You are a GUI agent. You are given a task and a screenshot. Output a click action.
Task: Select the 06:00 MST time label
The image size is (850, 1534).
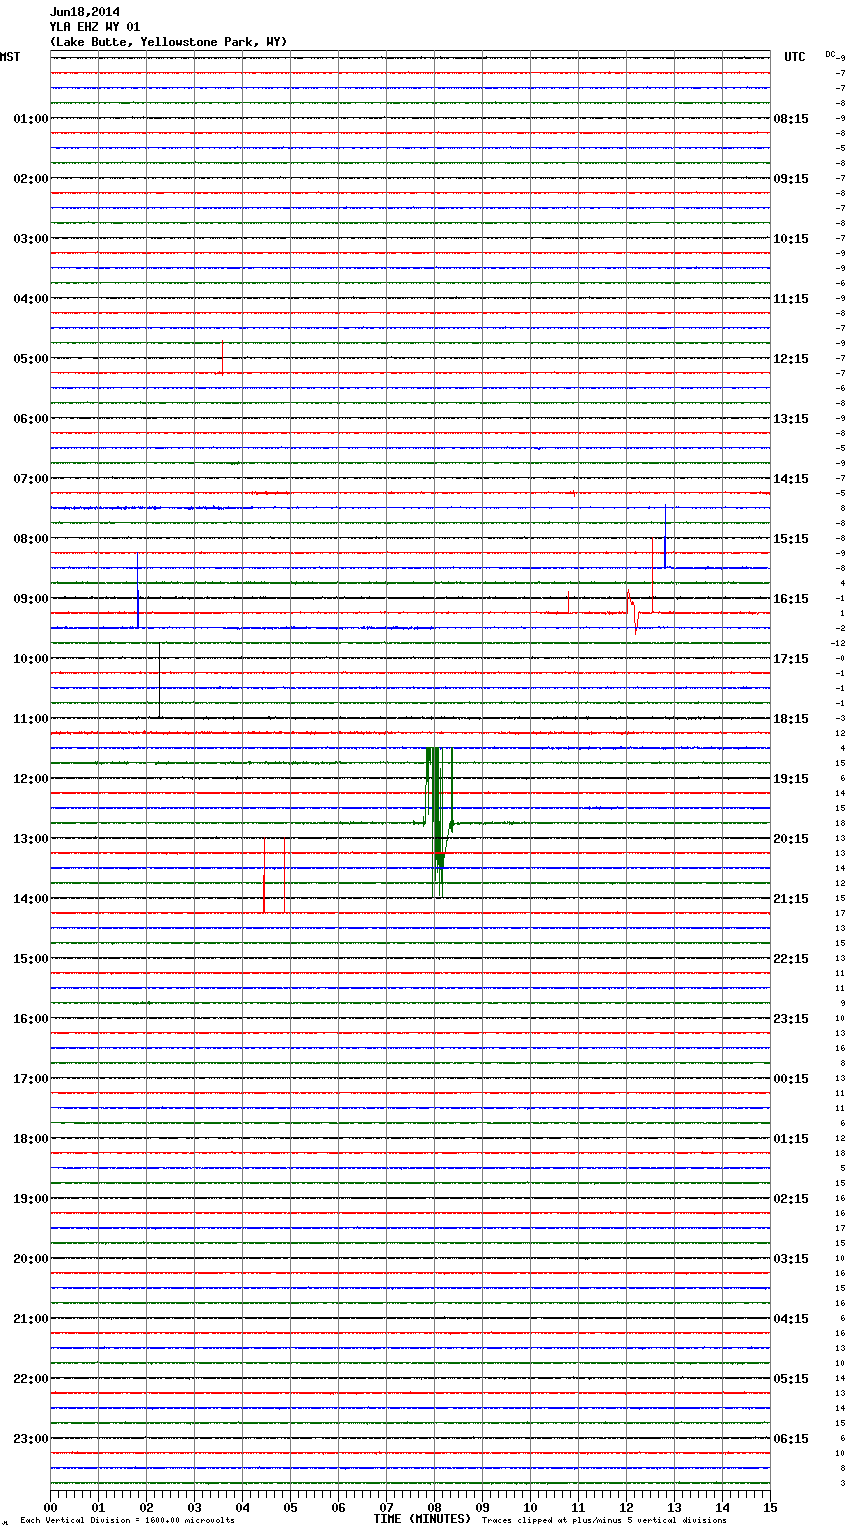pos(31,419)
